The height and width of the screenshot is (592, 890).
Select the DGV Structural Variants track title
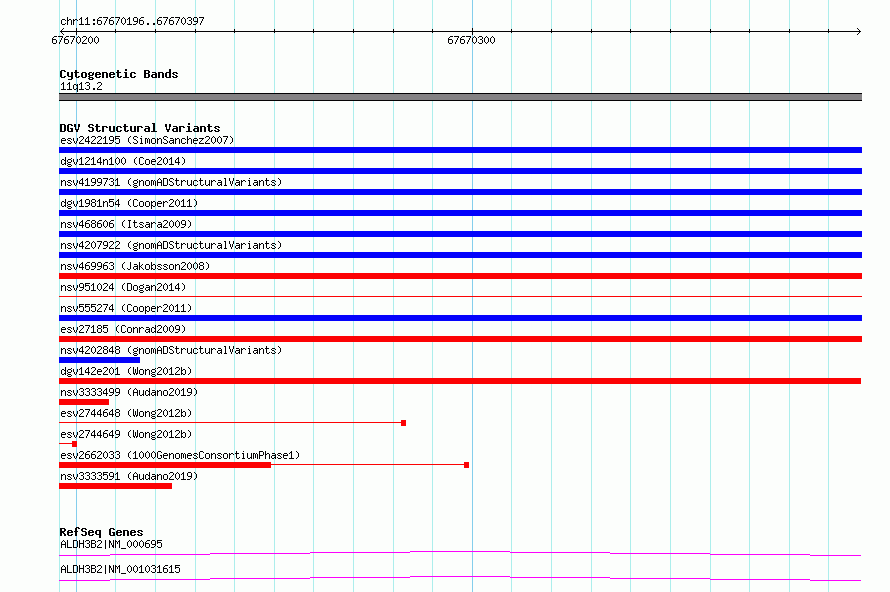point(140,128)
